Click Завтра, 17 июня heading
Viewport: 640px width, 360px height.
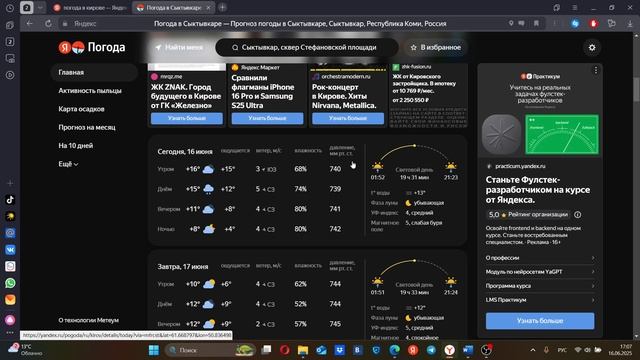(183, 267)
